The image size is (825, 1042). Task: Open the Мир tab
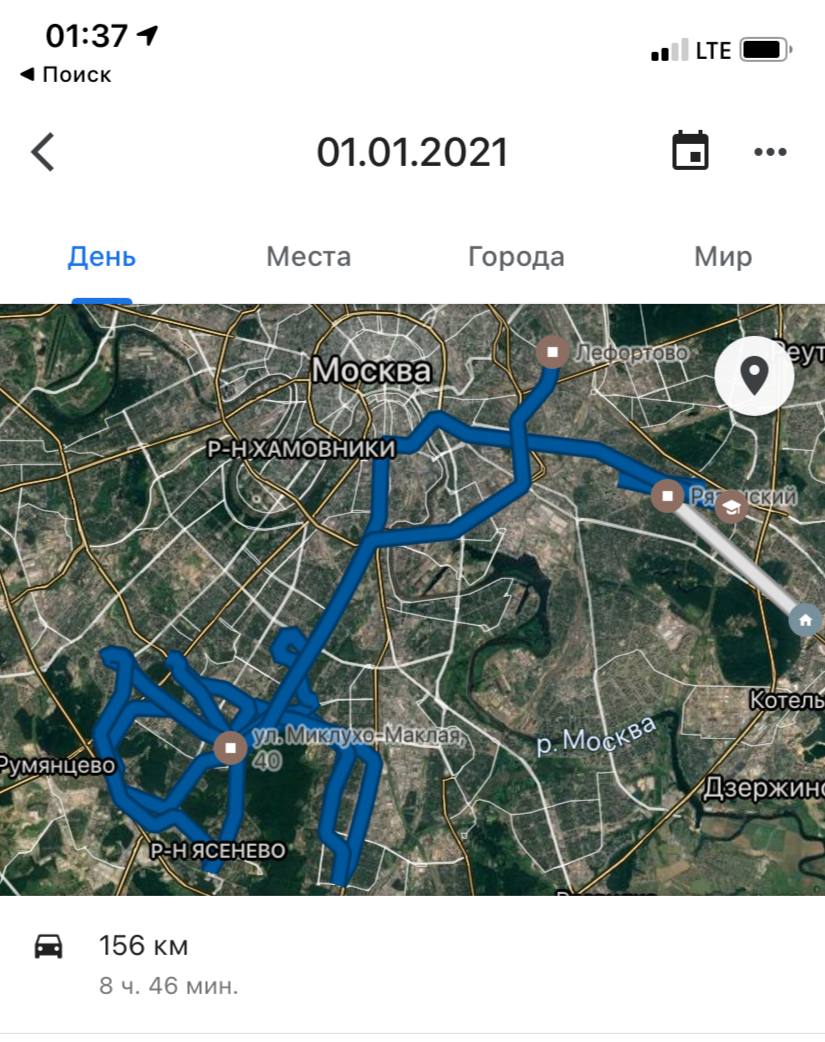723,257
